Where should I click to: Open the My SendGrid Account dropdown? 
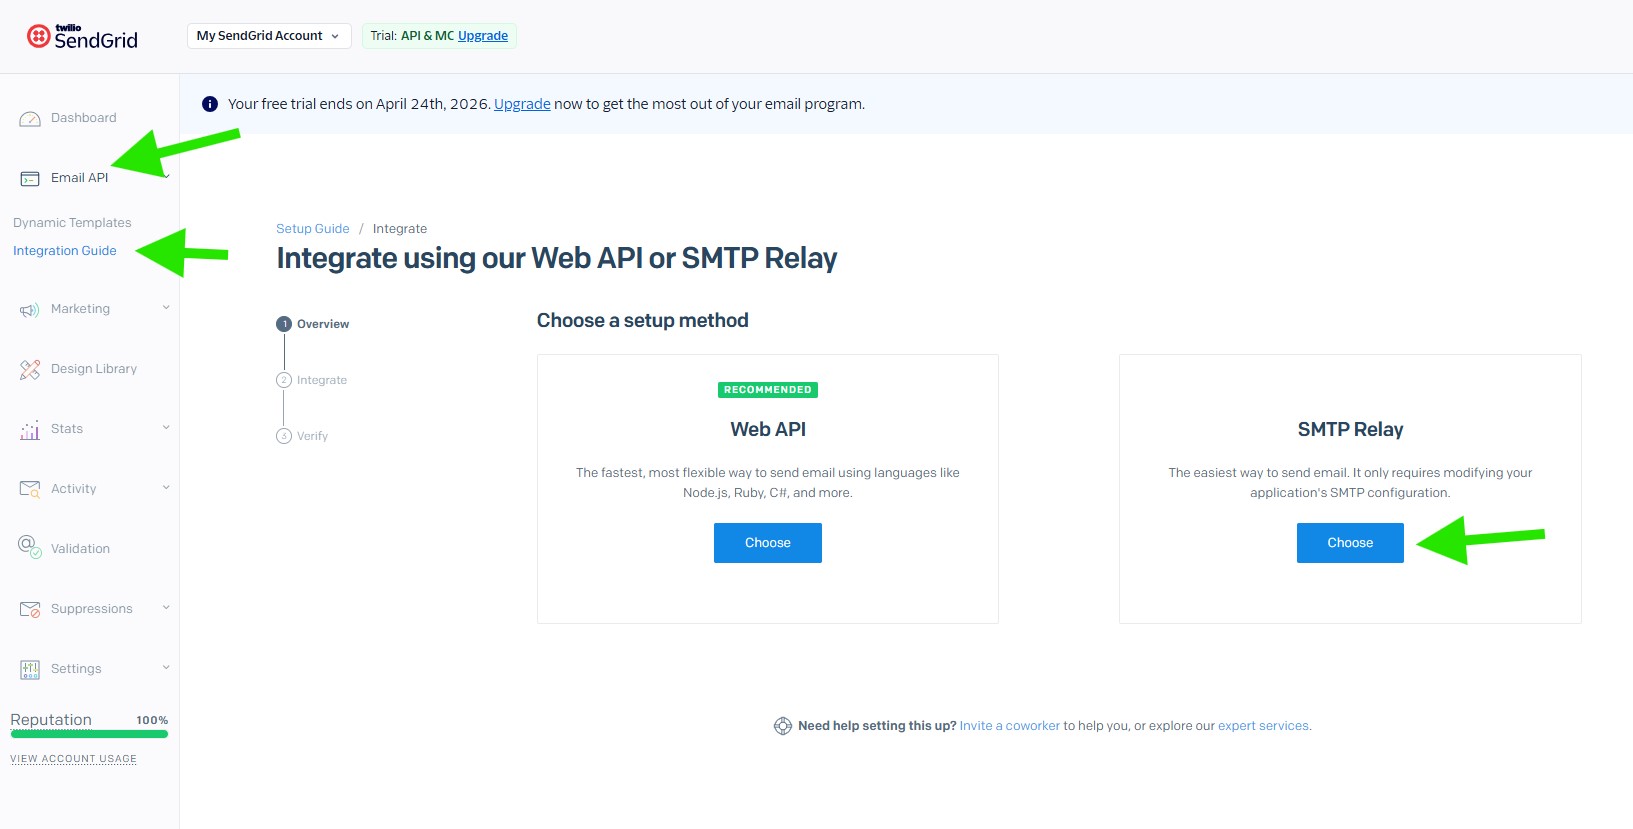pyautogui.click(x=268, y=36)
